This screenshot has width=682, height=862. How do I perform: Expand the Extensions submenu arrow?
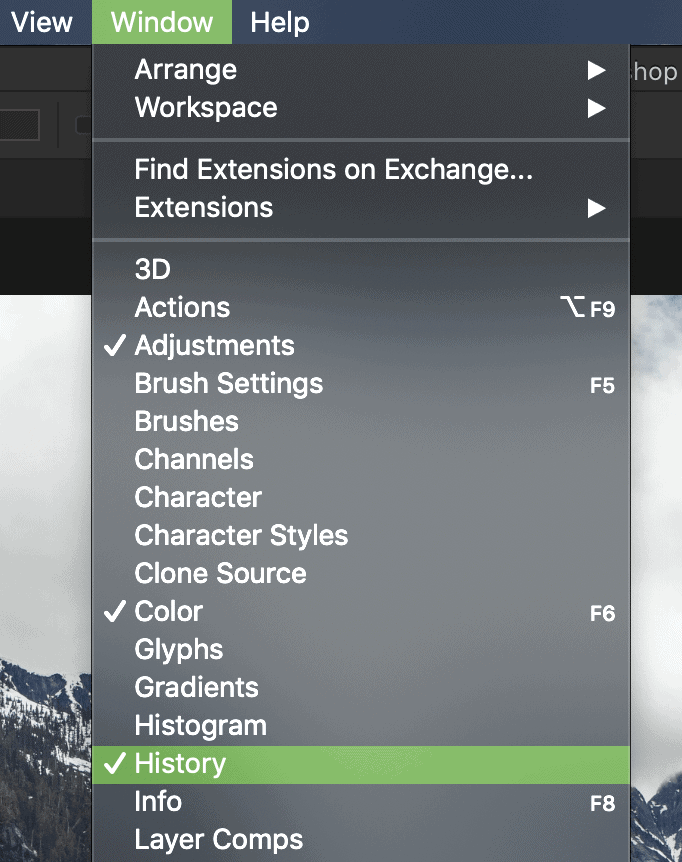(596, 208)
